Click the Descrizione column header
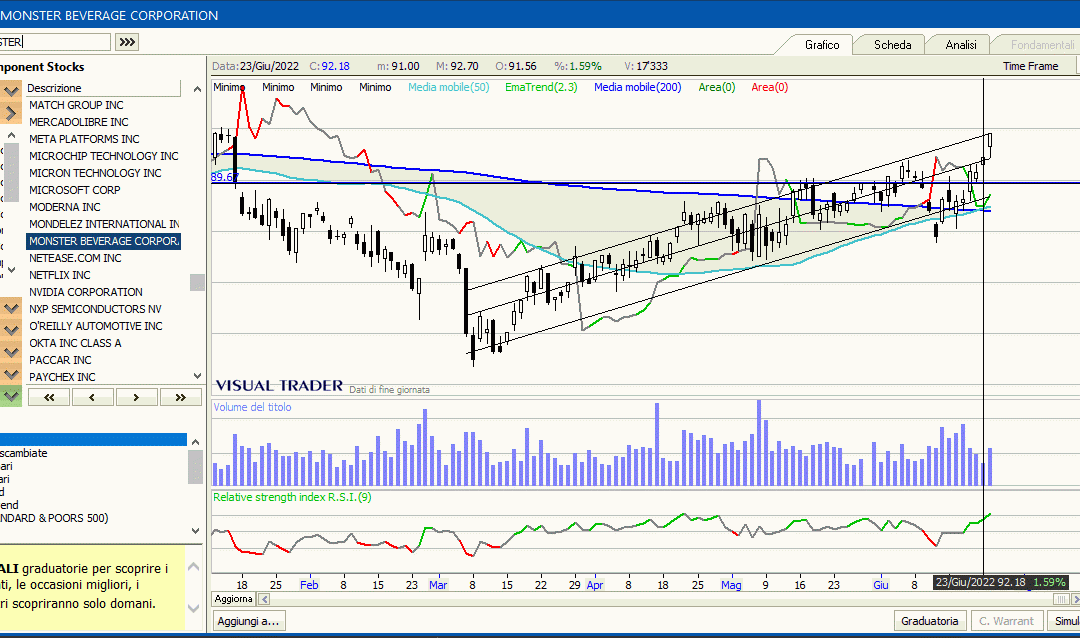Screen dimensions: 1080x638 tap(103, 88)
